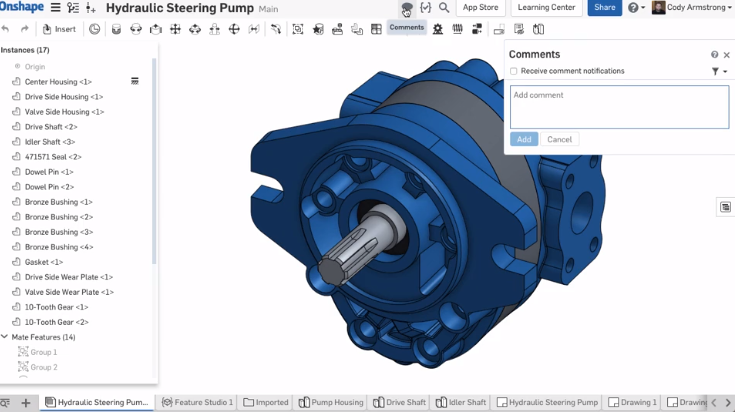
Task: Click the undo arrow icon
Action: (x=6, y=29)
